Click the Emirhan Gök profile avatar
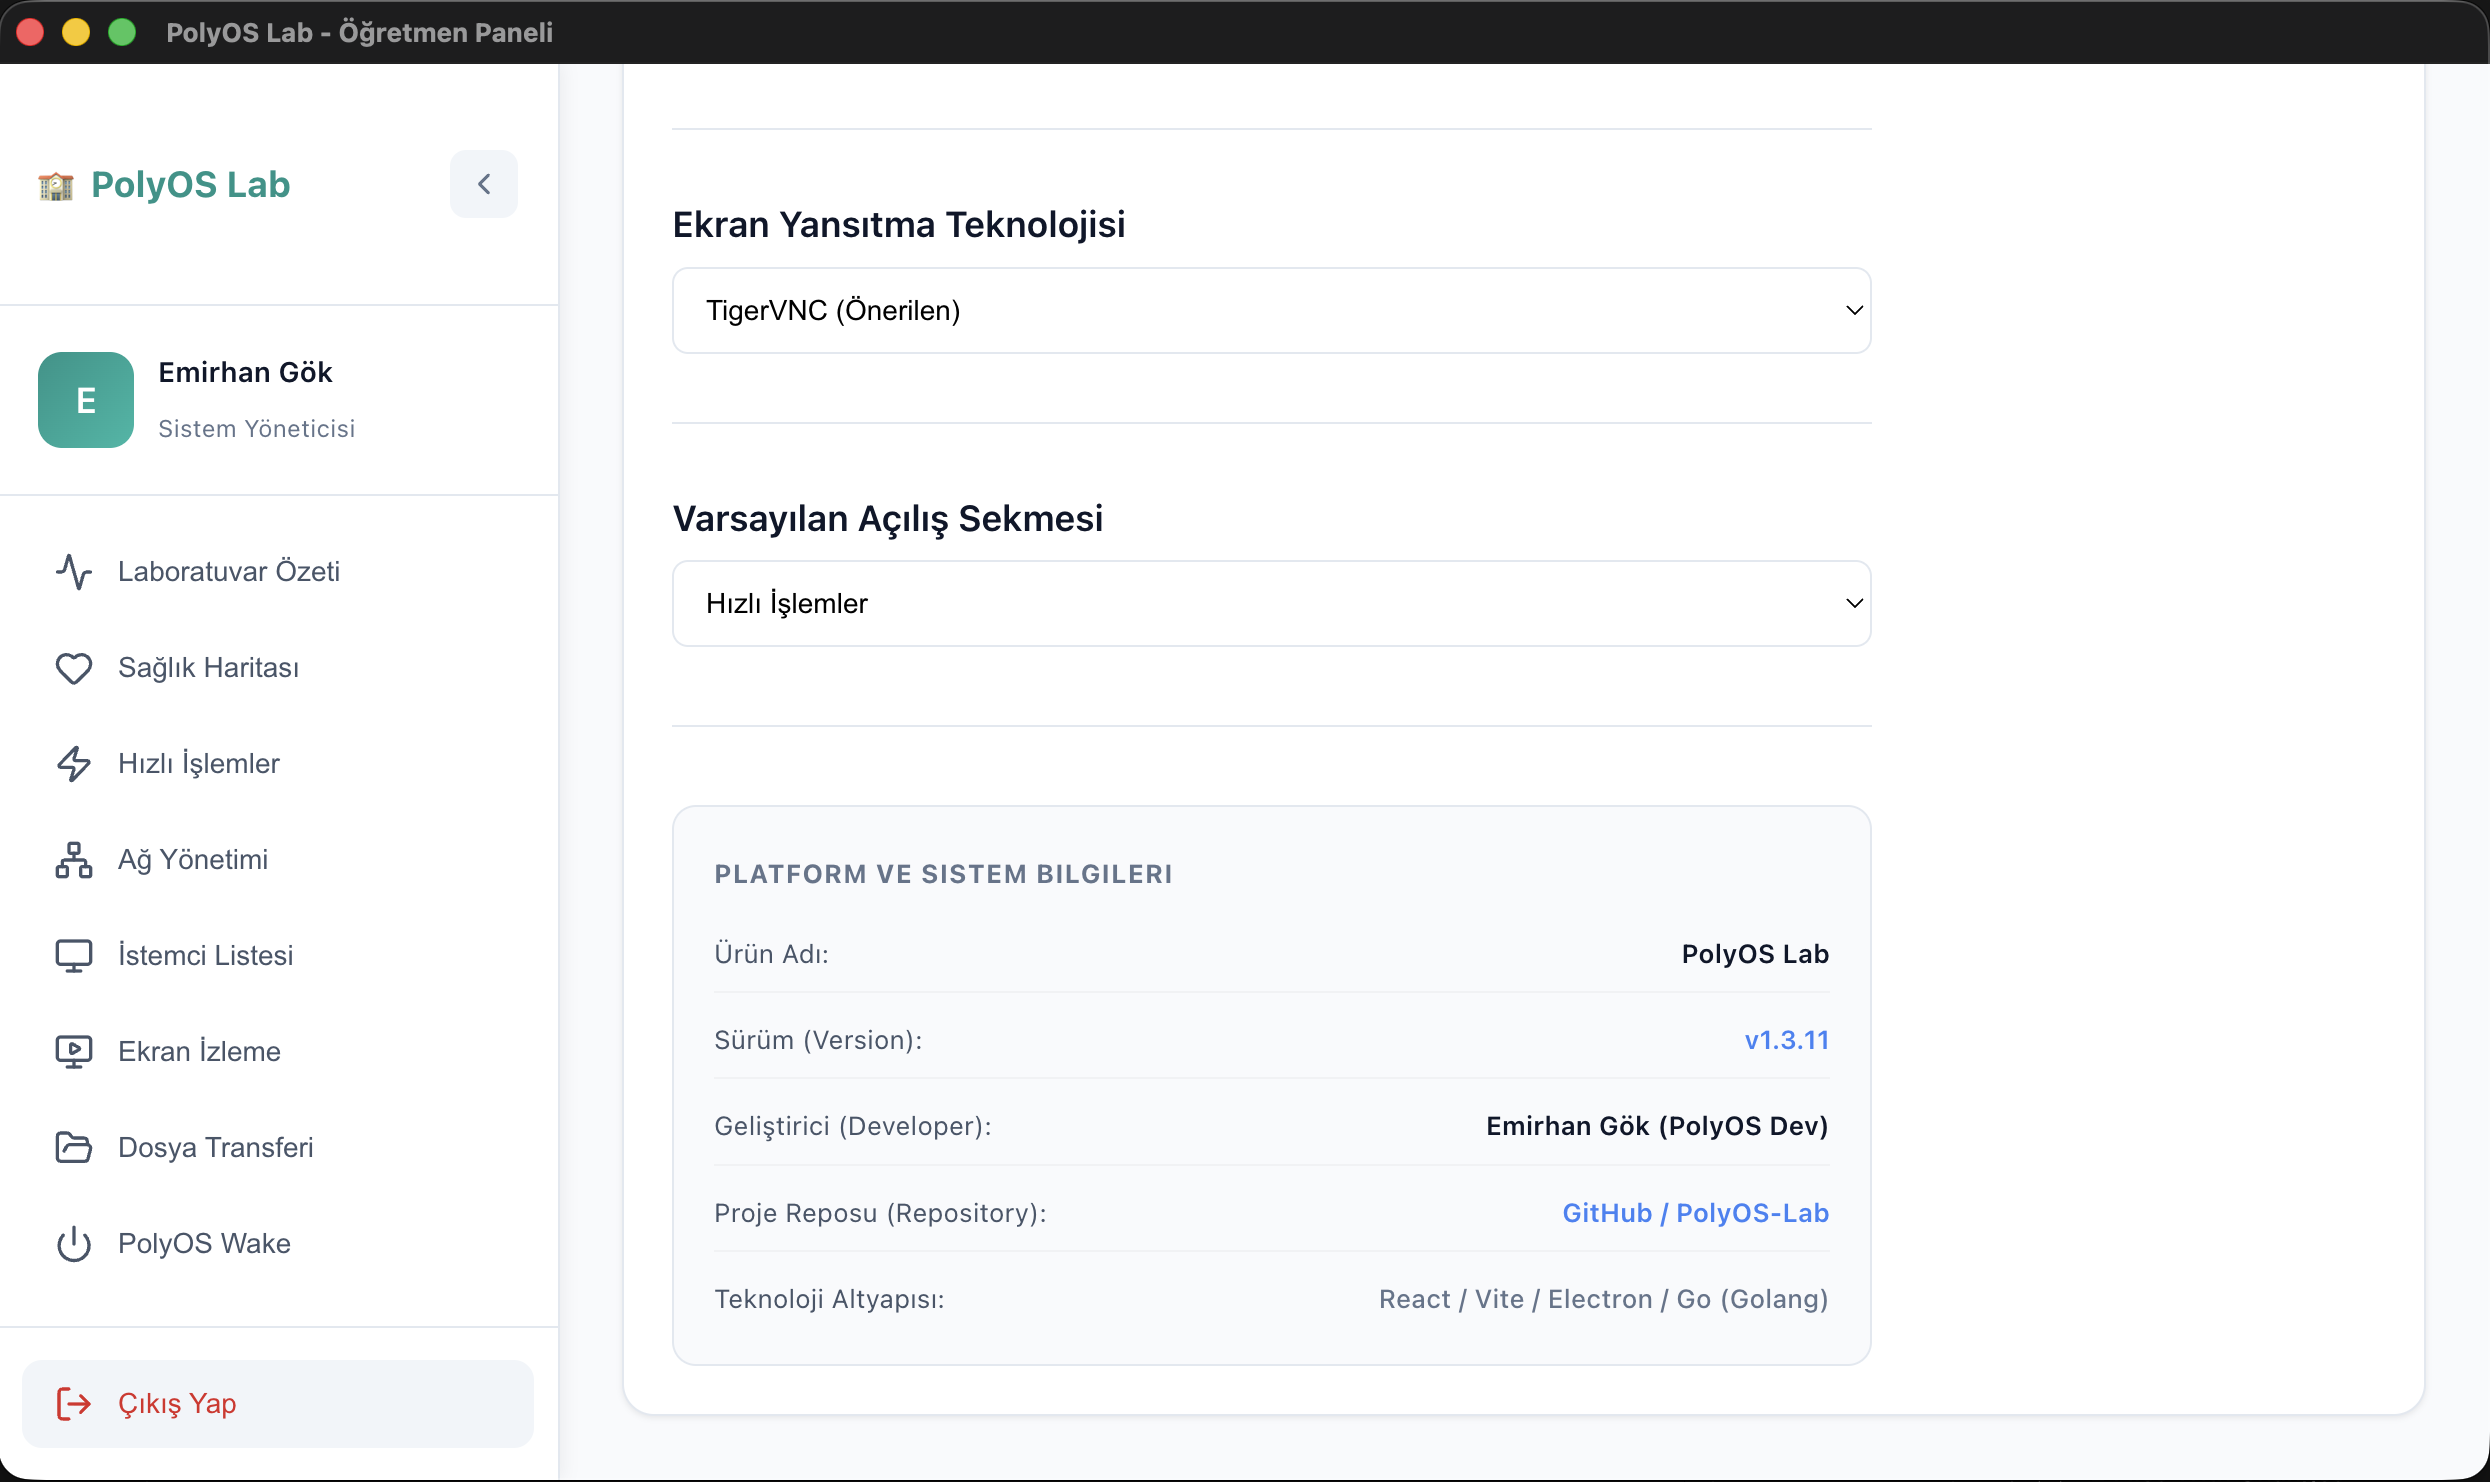The image size is (2490, 1482). click(86, 400)
